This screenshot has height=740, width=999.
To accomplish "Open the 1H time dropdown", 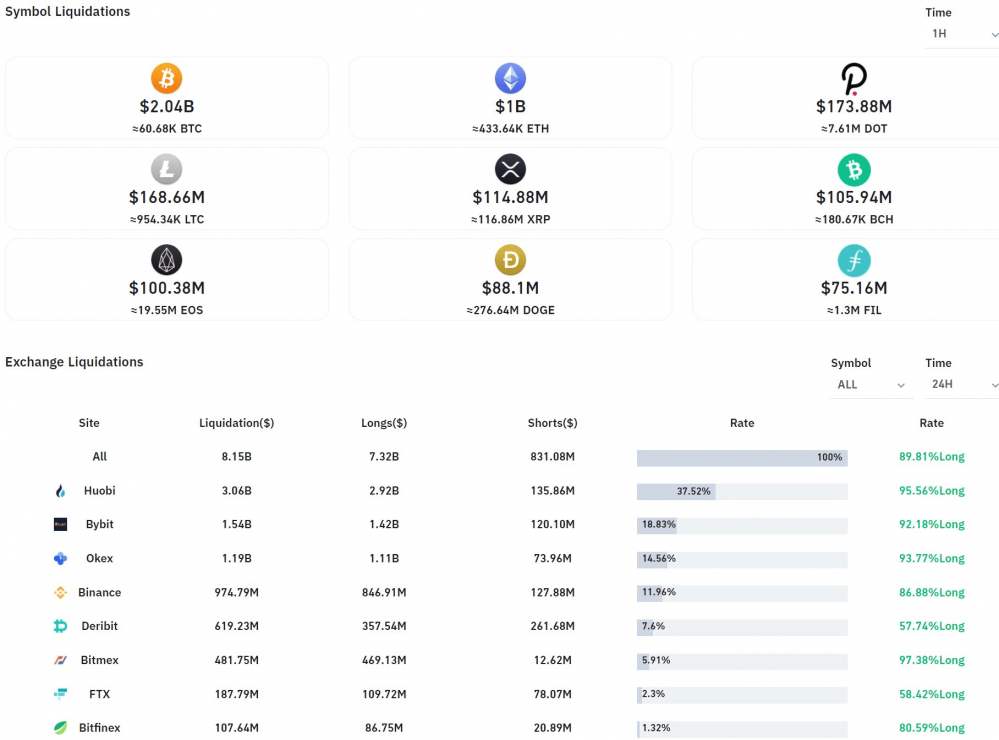I will 960,34.
